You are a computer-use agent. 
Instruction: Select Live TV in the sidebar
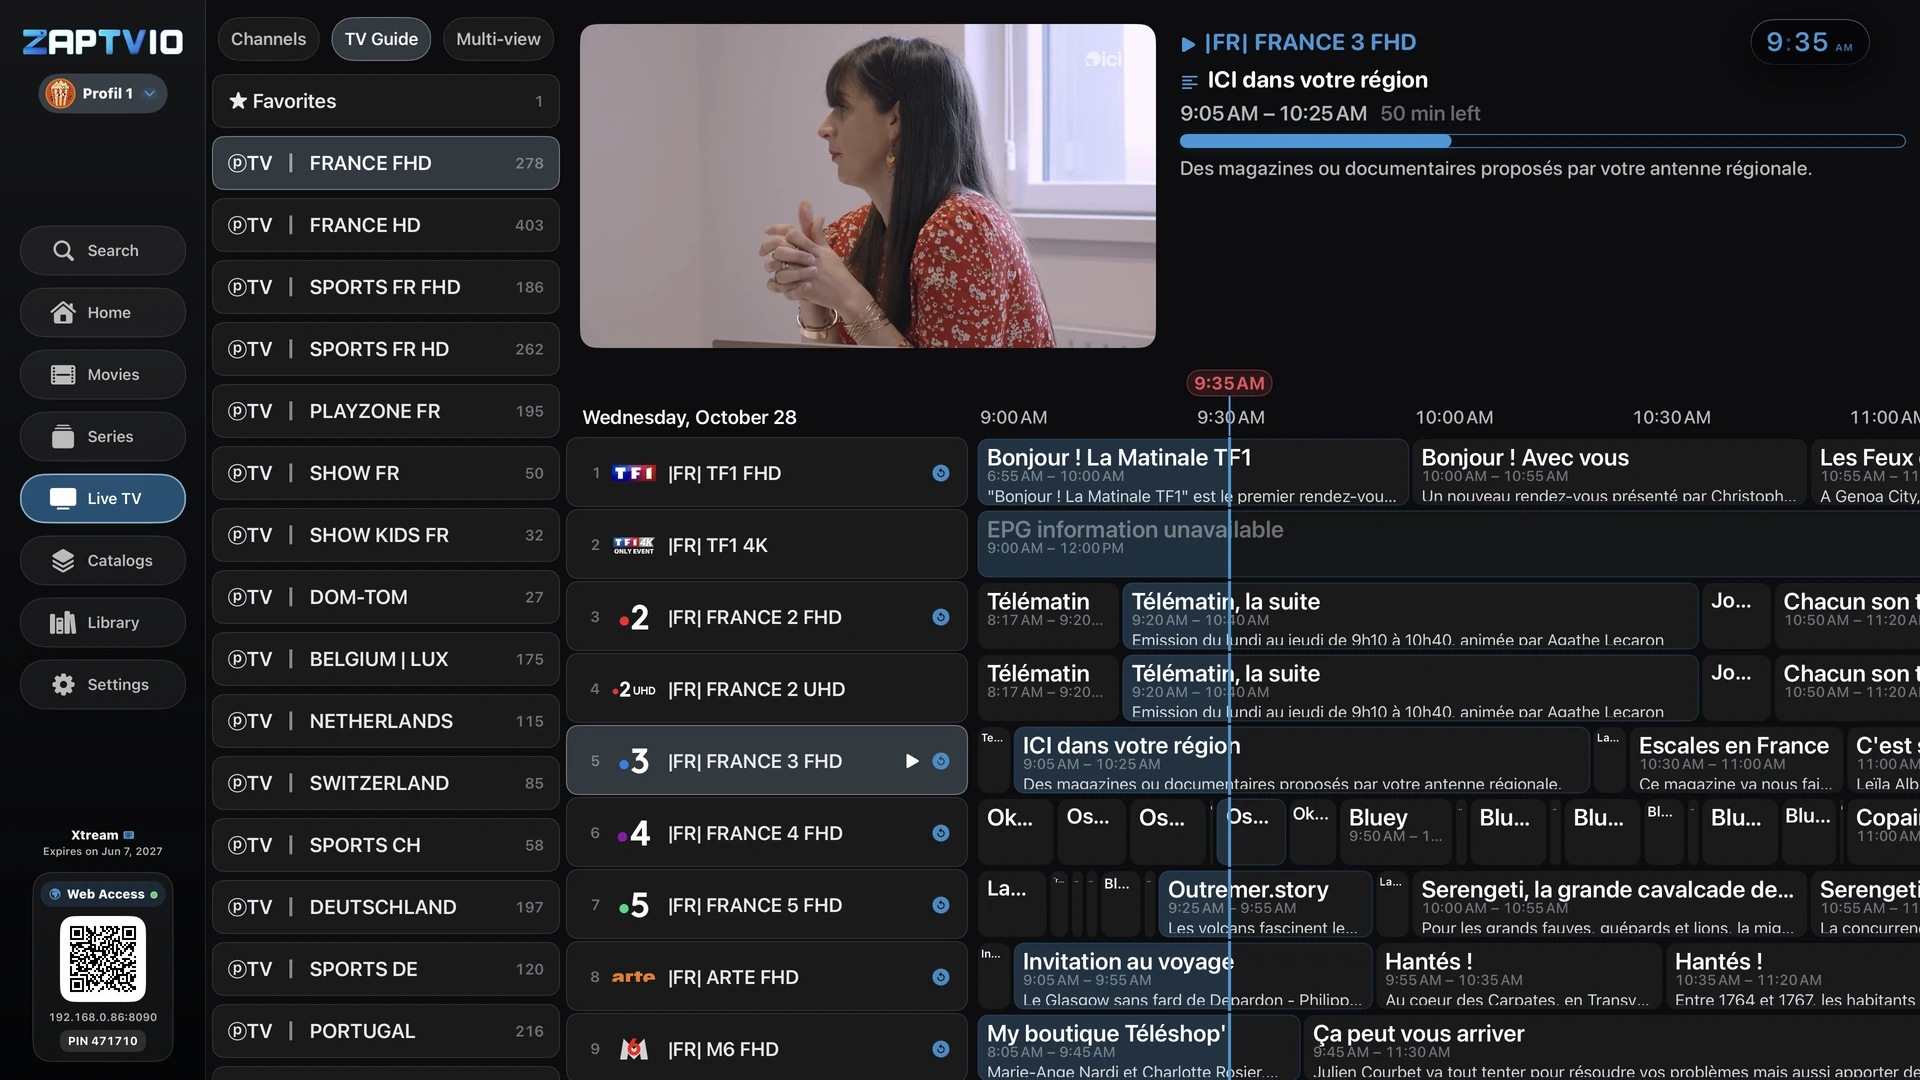point(102,498)
